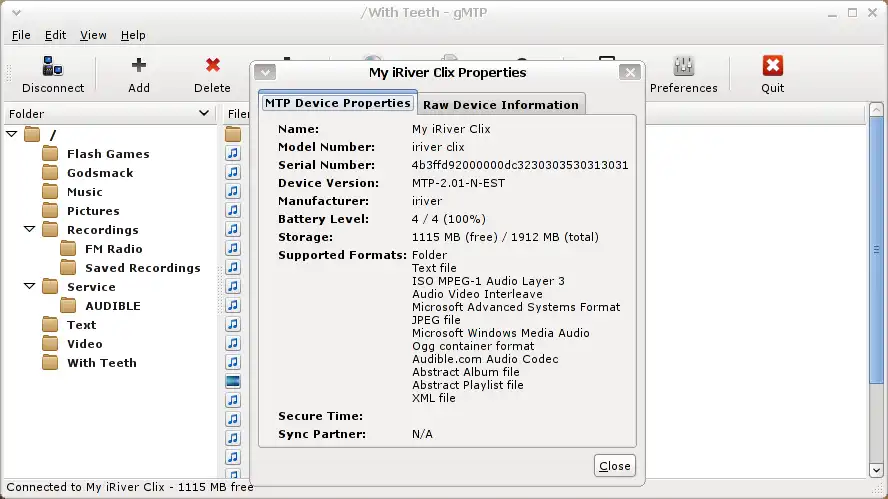This screenshot has height=499, width=888.
Task: Collapse the root folder tree node
Action: click(x=11, y=134)
